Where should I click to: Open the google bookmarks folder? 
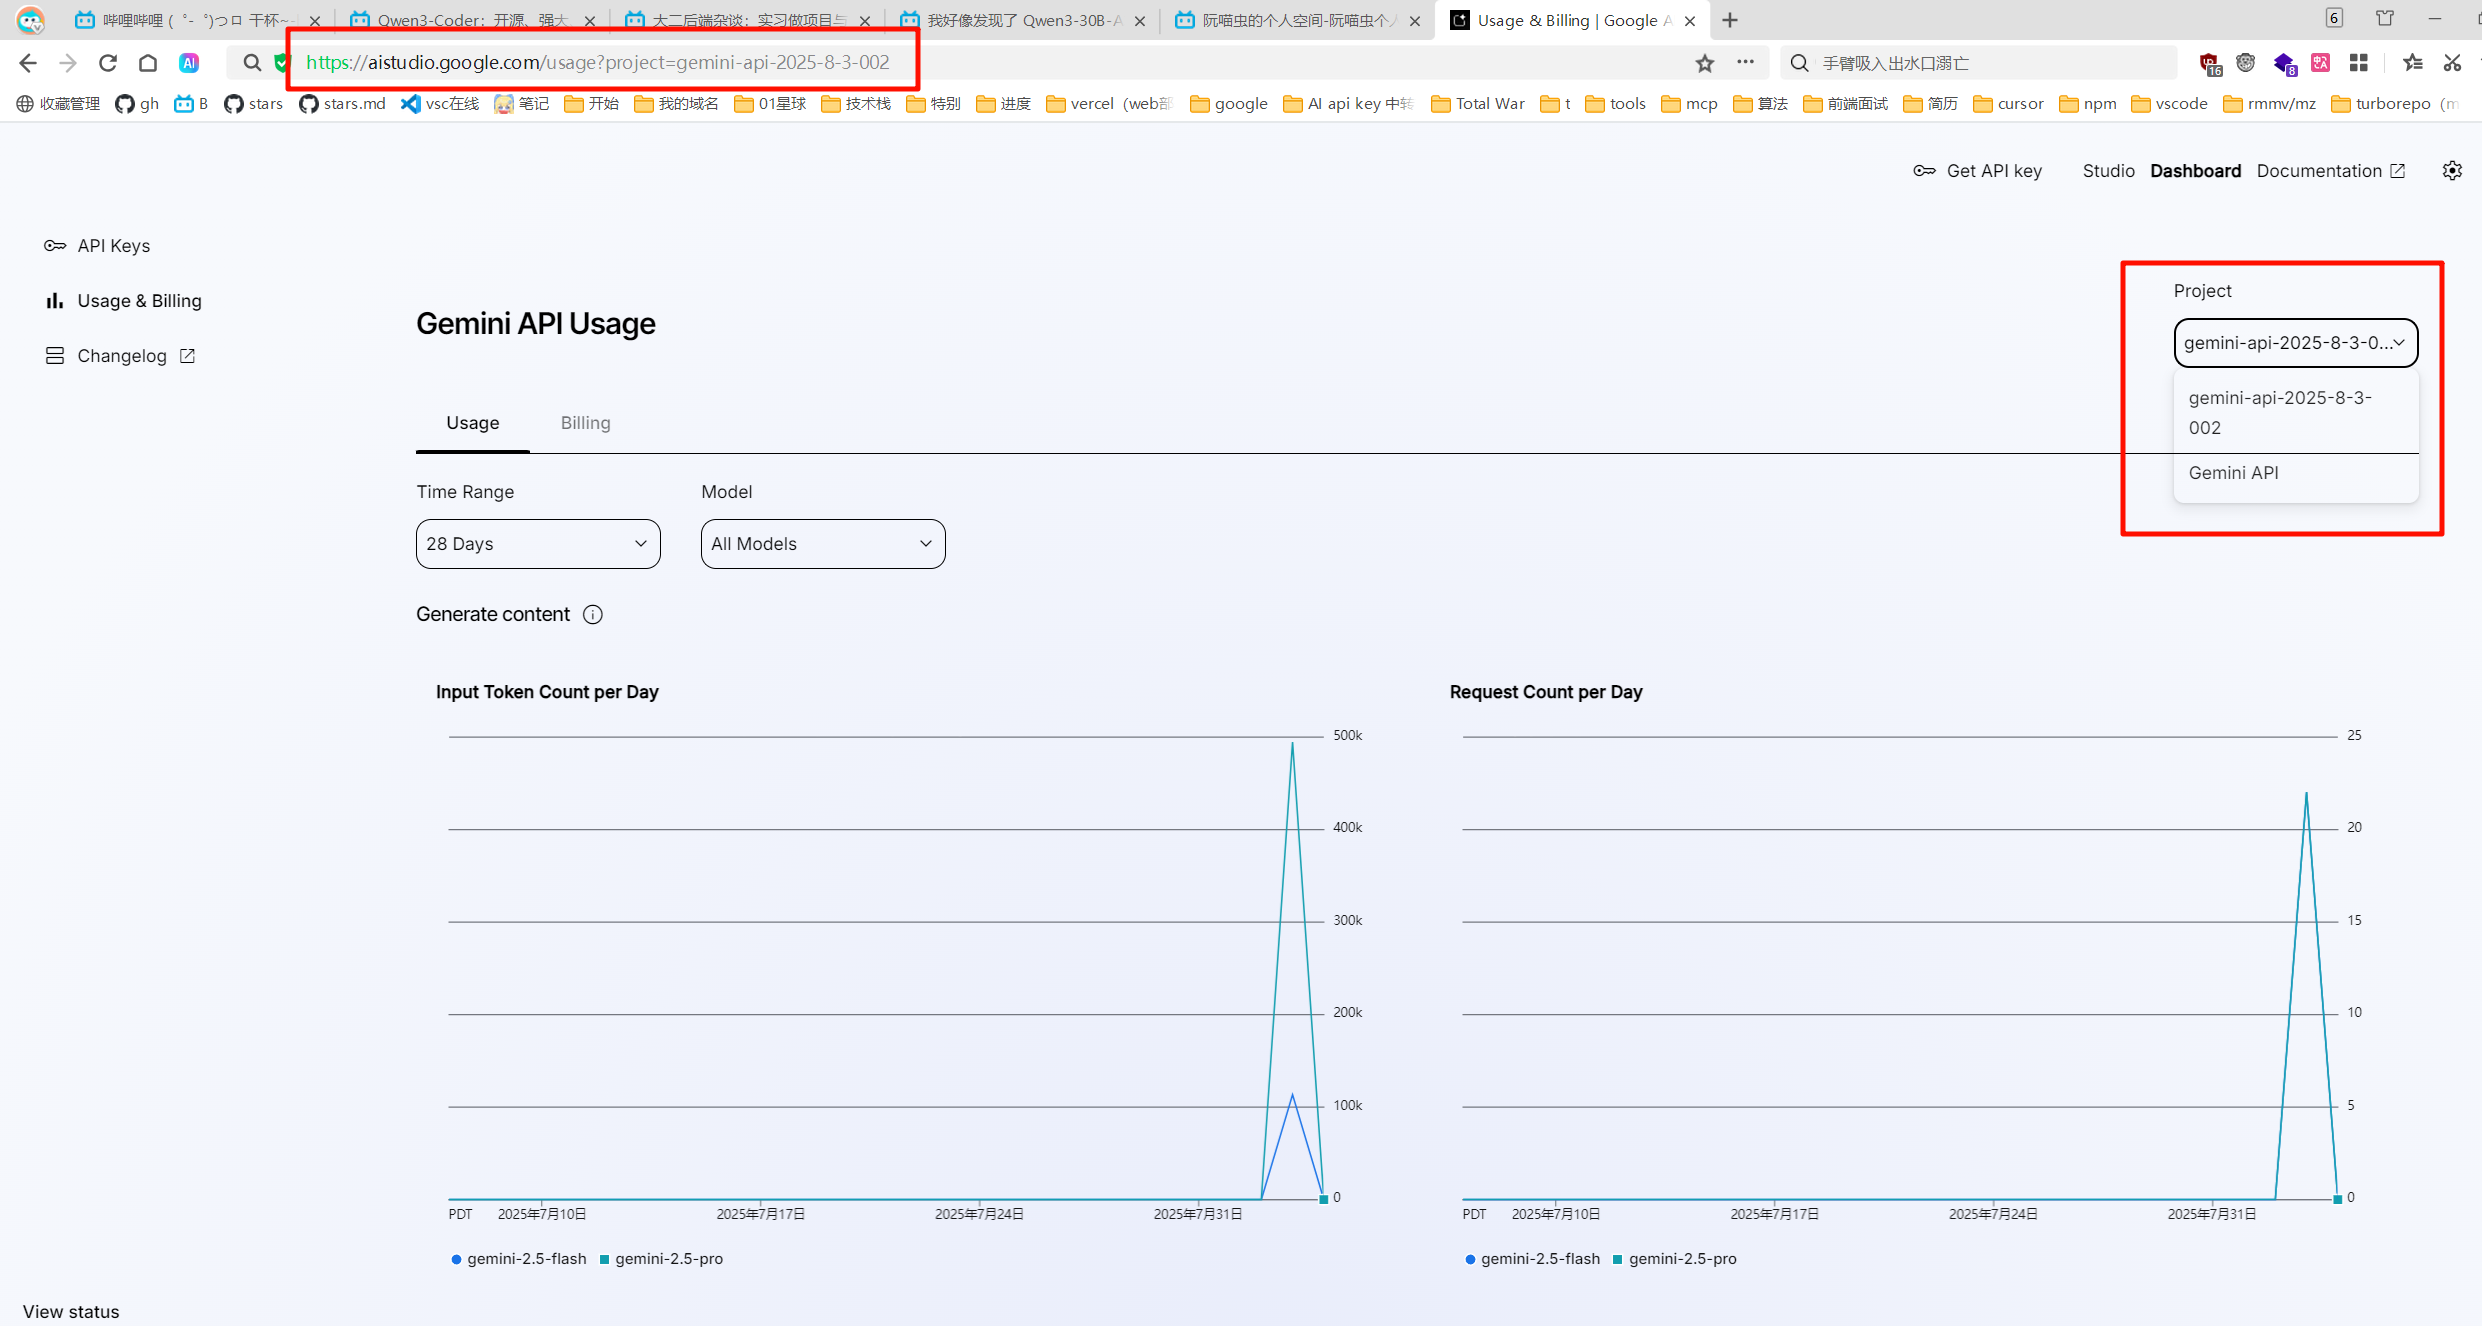click(x=1229, y=104)
